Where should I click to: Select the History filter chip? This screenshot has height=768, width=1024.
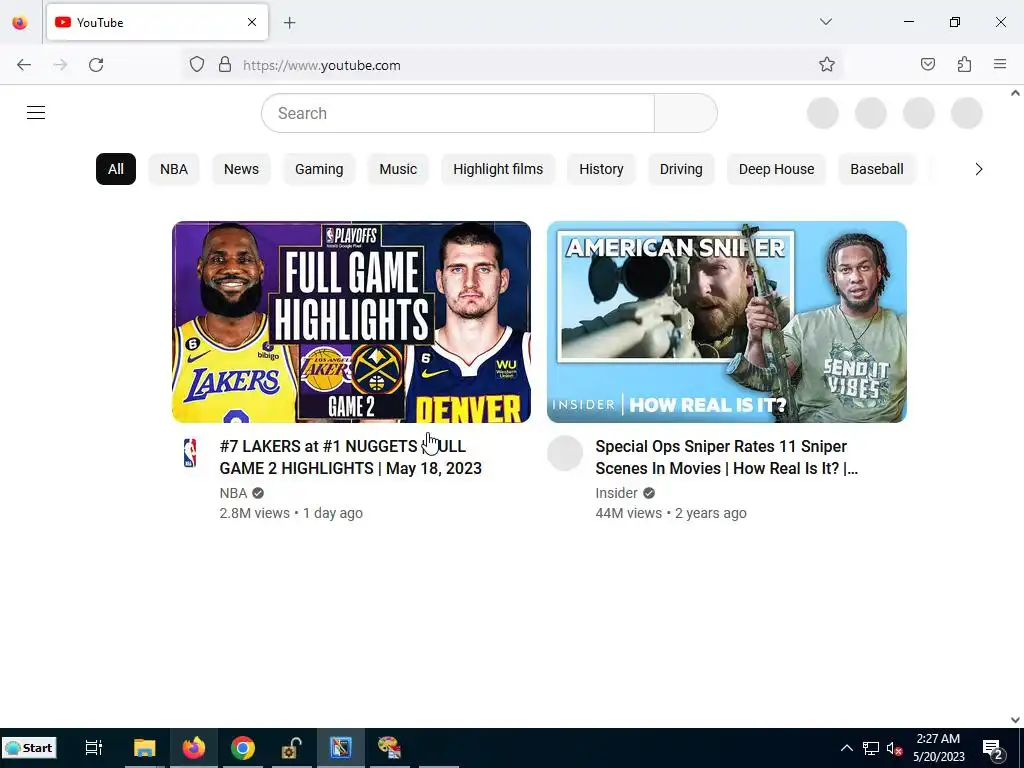pyautogui.click(x=601, y=169)
